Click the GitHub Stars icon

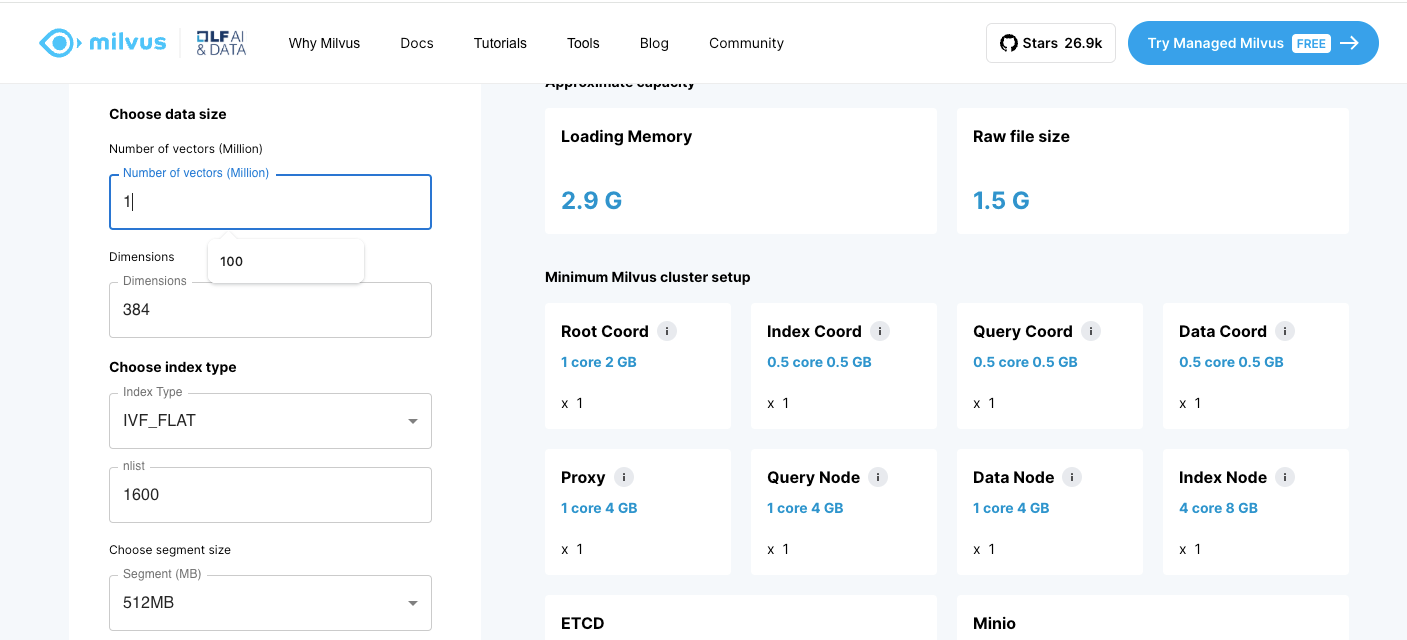point(1008,43)
